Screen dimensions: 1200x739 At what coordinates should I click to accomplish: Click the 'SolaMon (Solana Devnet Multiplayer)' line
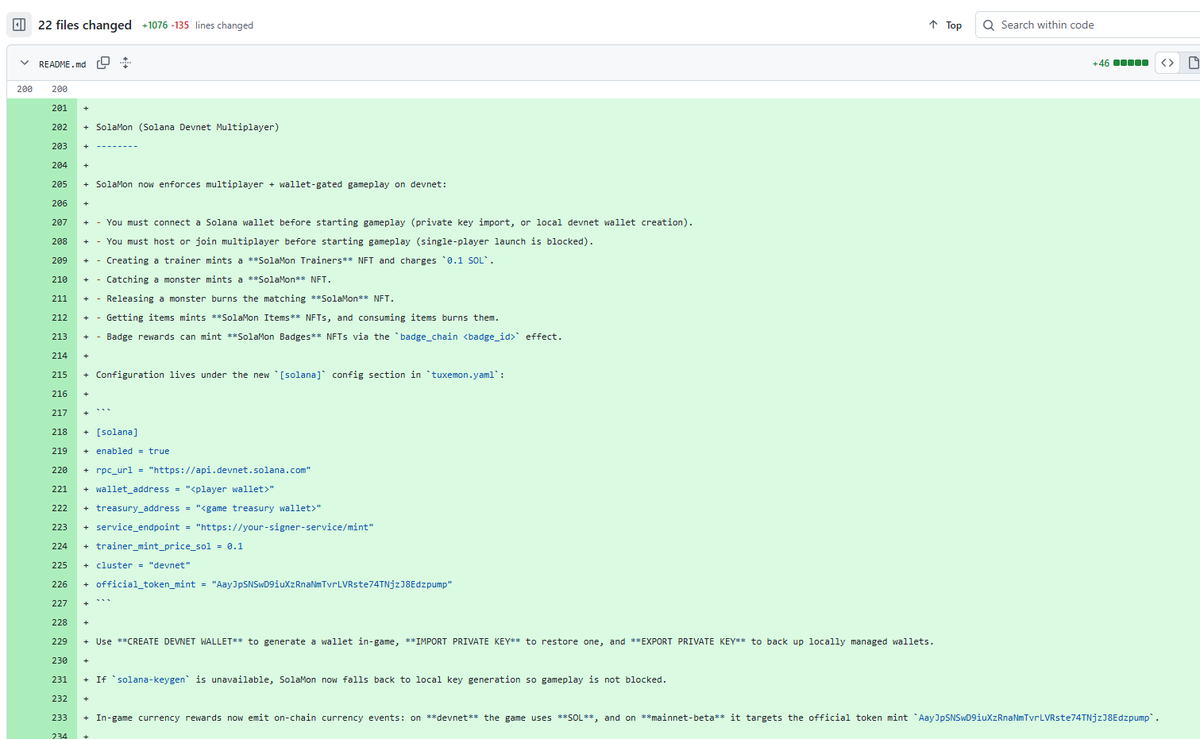[187, 127]
